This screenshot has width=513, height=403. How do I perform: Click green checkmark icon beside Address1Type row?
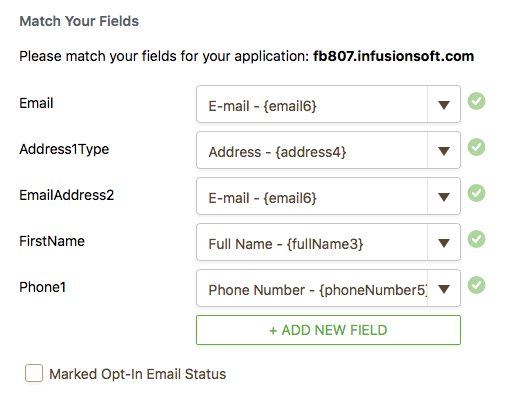476,147
